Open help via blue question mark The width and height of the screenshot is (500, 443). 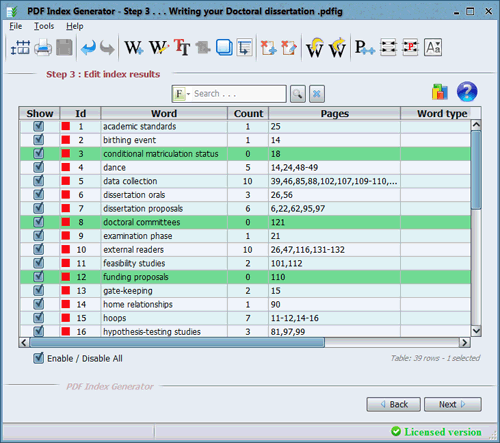click(x=467, y=91)
